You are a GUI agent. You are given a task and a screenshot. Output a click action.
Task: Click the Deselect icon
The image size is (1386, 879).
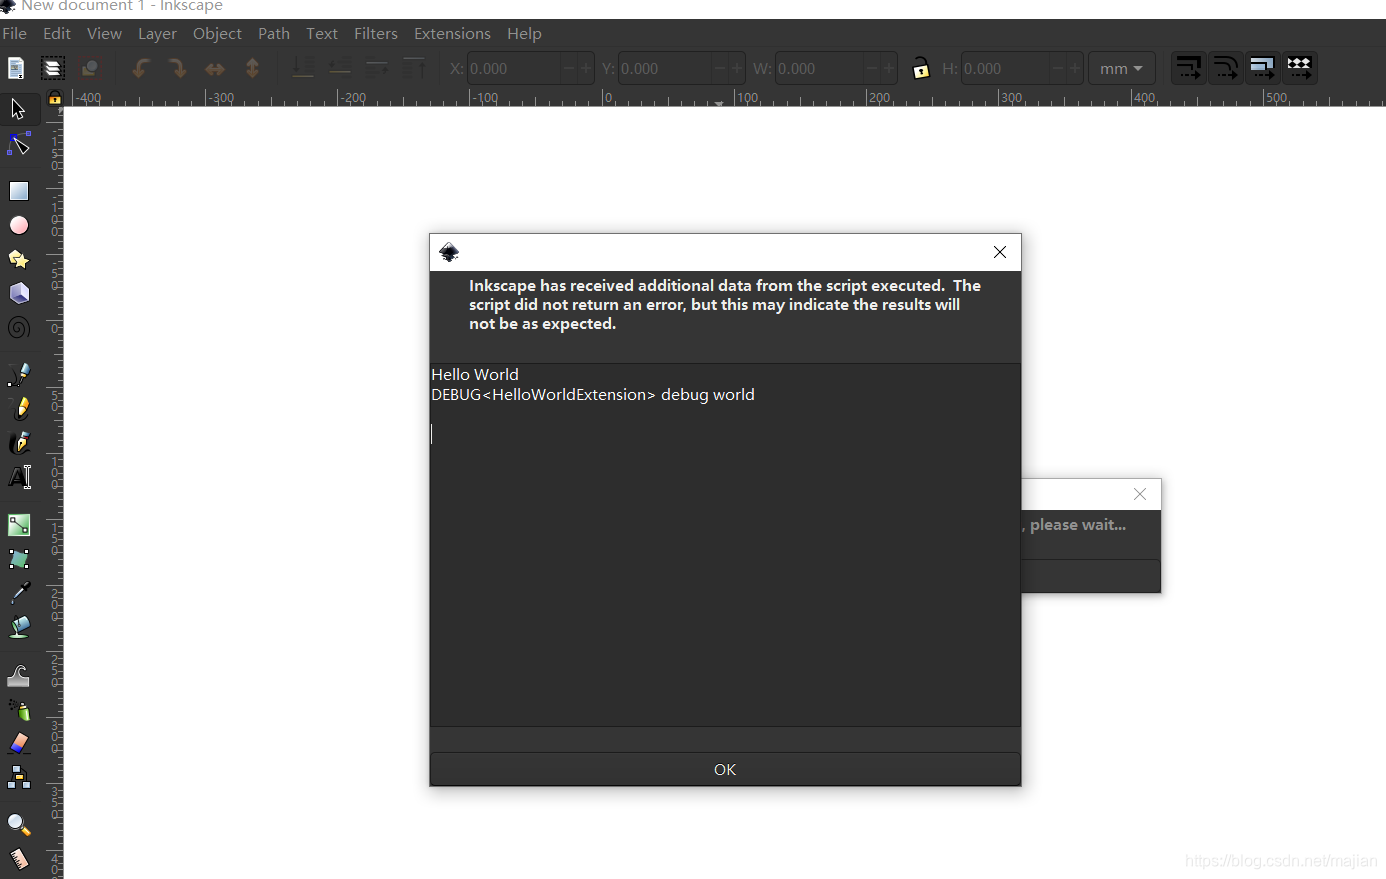[x=90, y=68]
